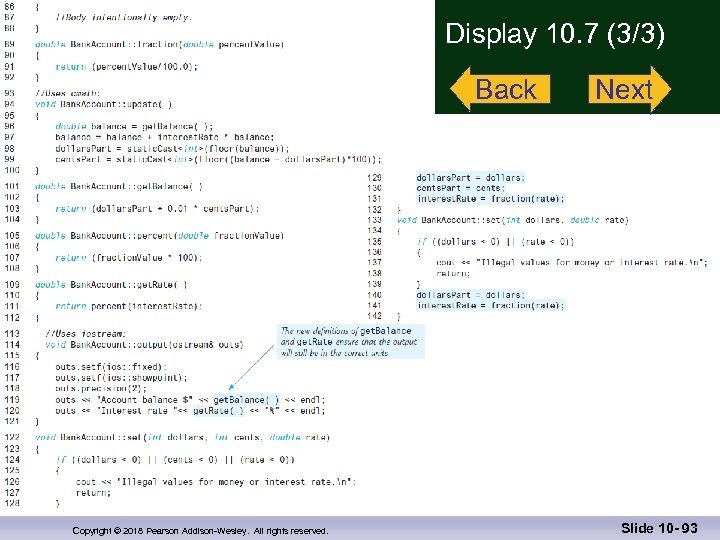Click line 140 'dollarsPart = dollars;'
This screenshot has width=720, height=540.
point(470,295)
